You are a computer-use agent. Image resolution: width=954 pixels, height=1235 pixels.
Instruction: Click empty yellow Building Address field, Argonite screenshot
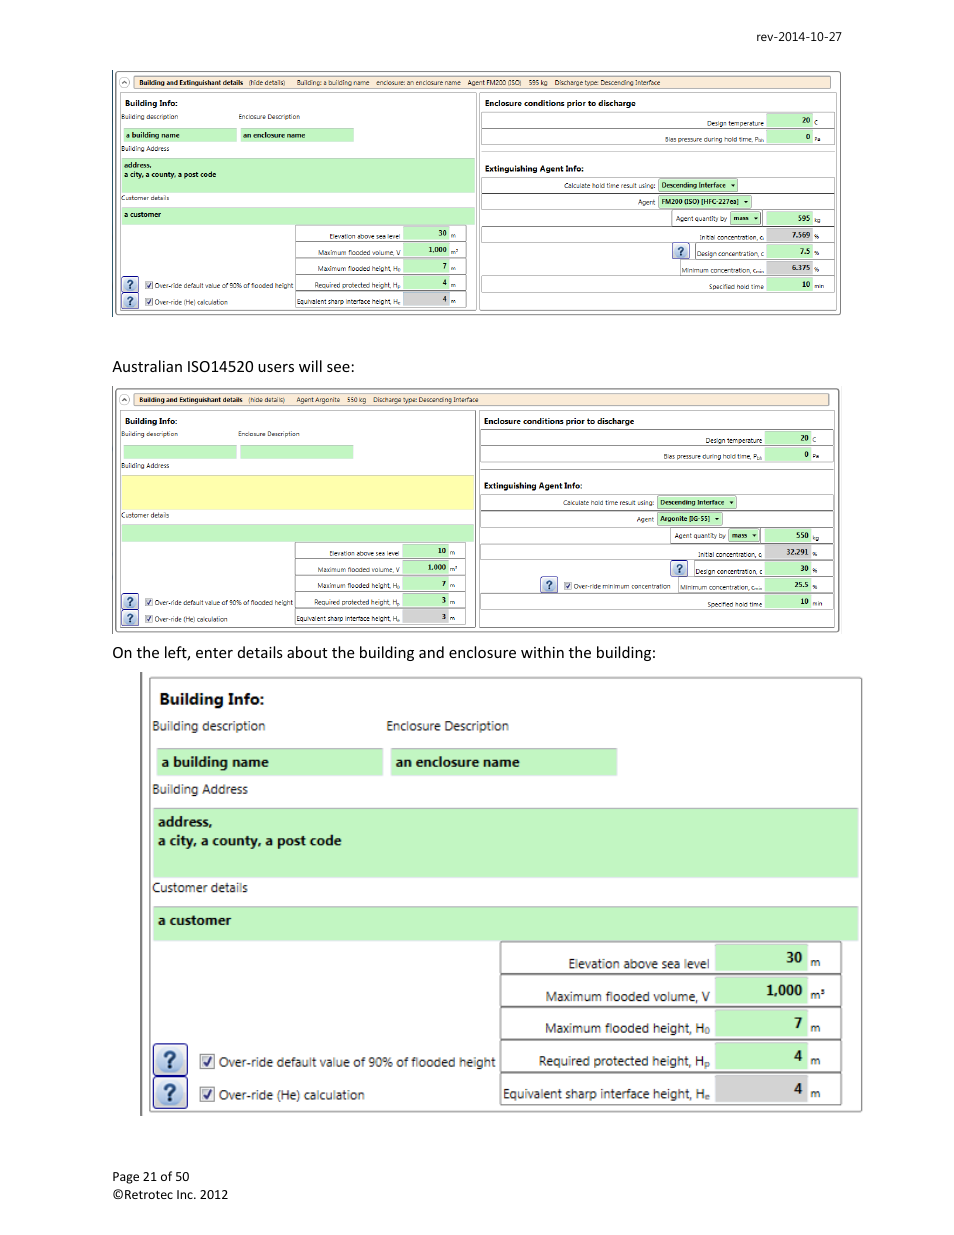[x=298, y=493]
